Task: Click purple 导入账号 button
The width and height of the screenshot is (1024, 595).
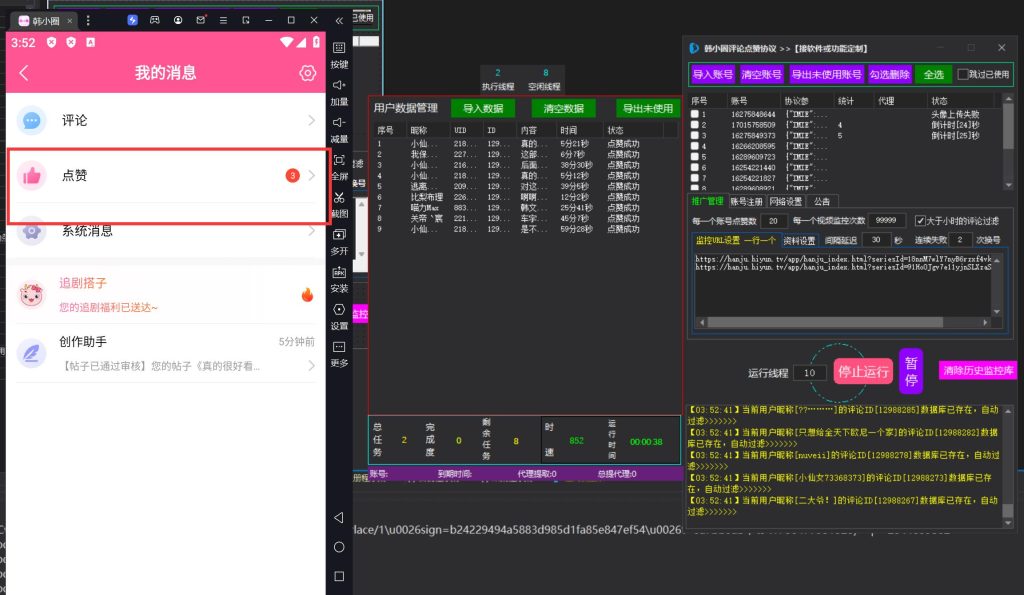Action: point(712,74)
